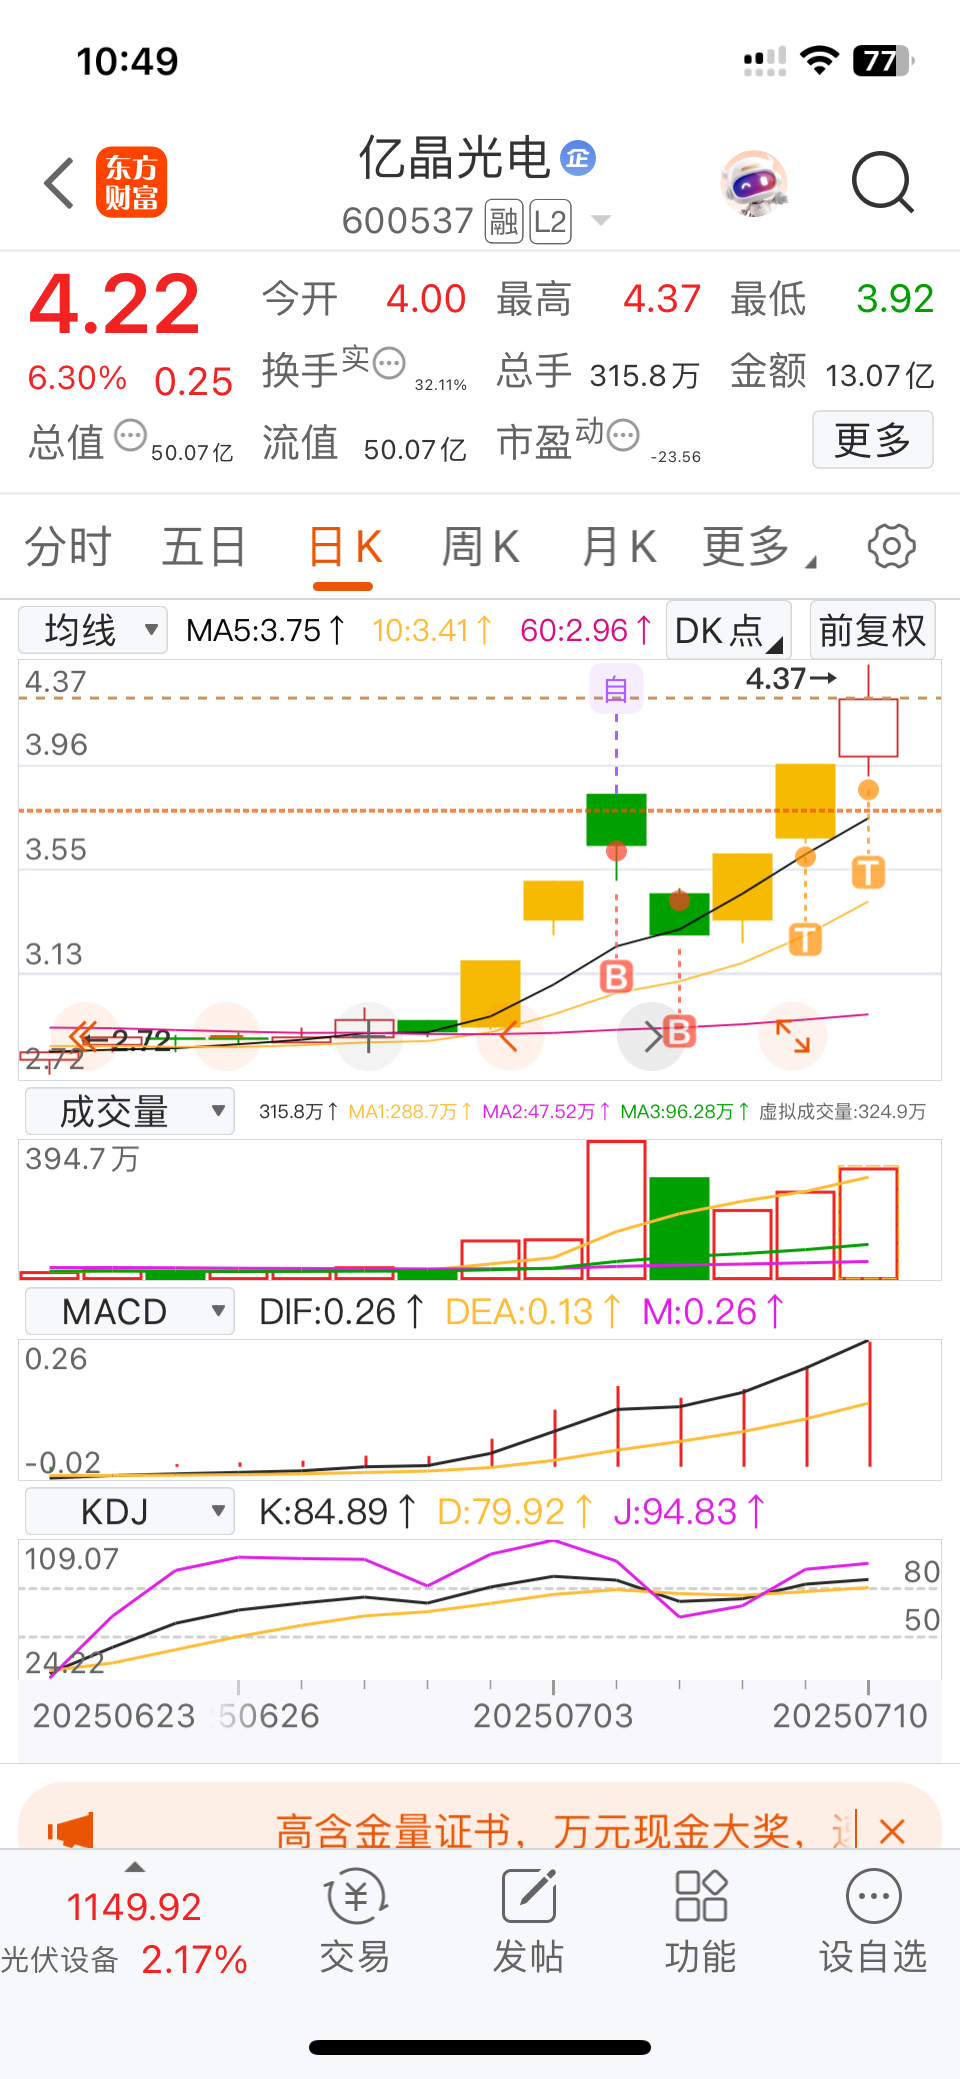Tap the lower orange T marker
960x2079 pixels.
tap(805, 939)
